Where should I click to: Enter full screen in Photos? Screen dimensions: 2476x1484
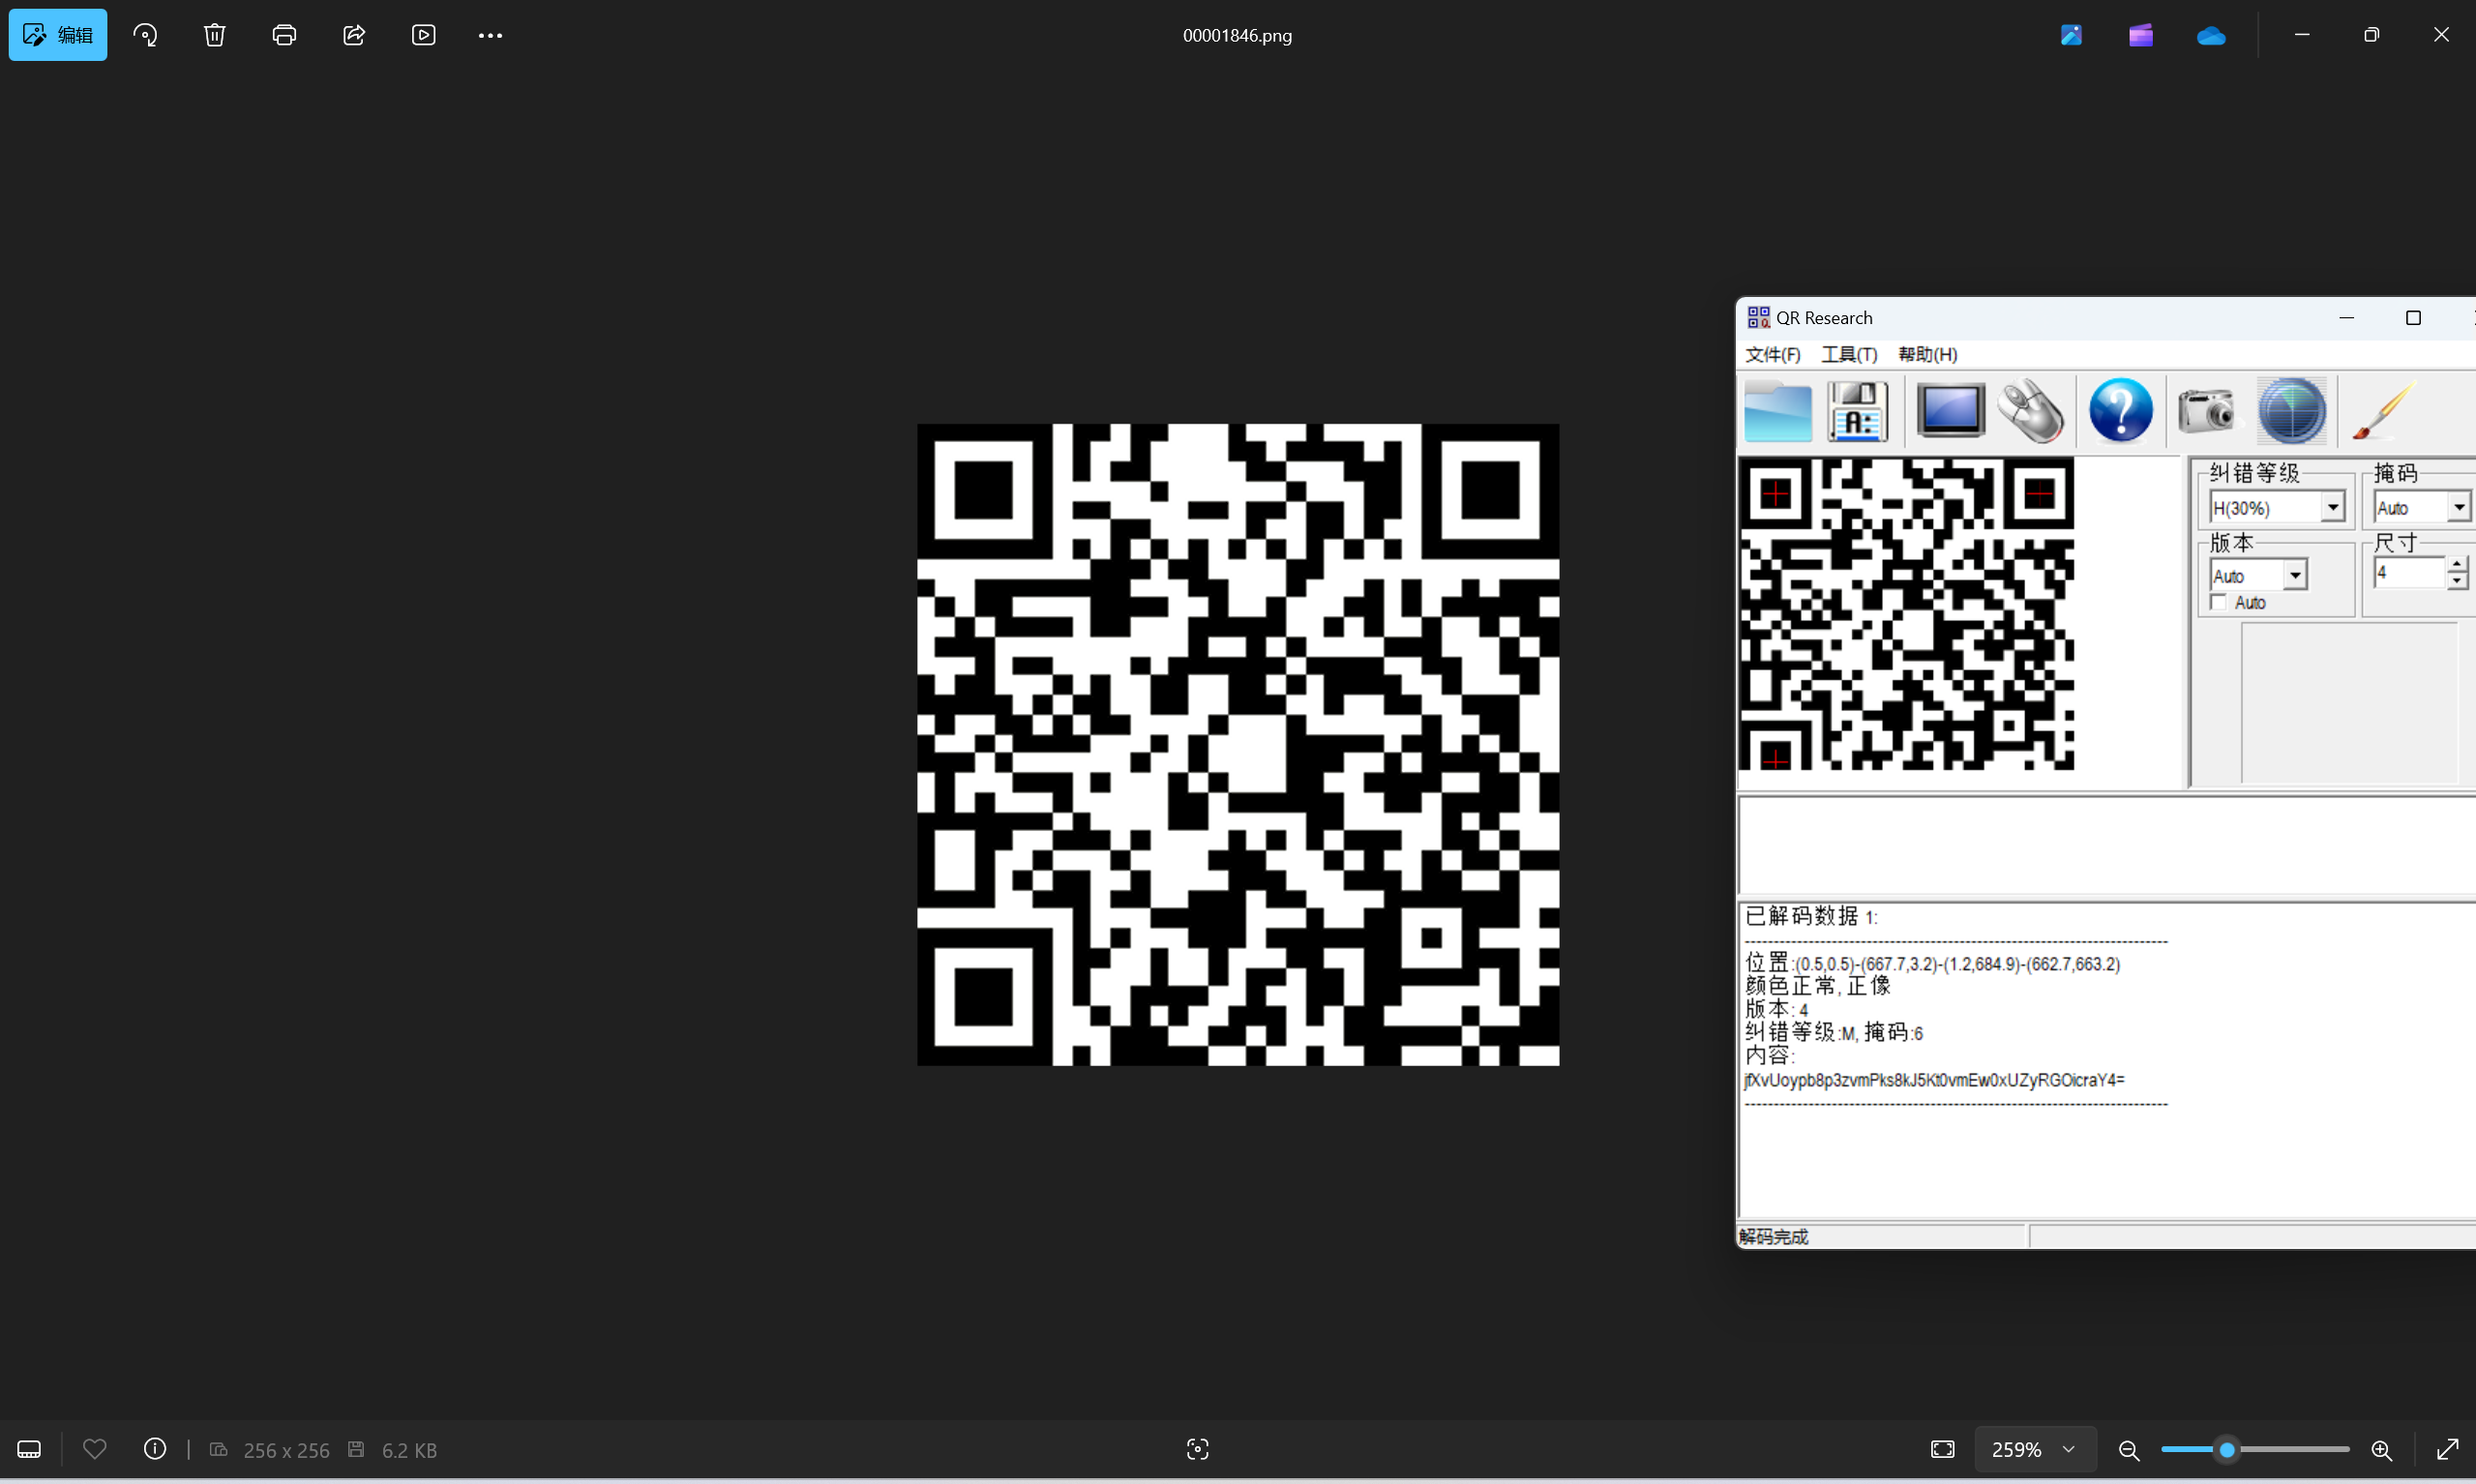pyautogui.click(x=2447, y=1449)
